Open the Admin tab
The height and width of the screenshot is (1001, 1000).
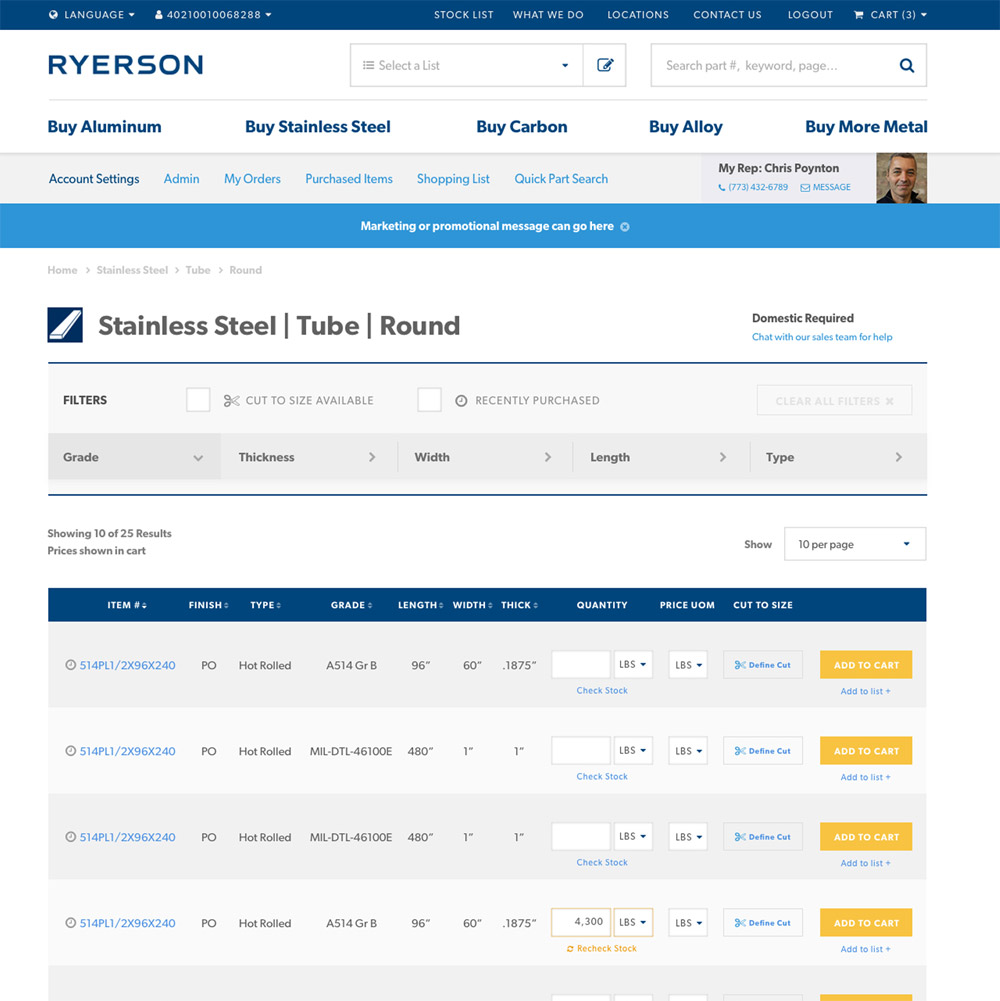coord(181,179)
